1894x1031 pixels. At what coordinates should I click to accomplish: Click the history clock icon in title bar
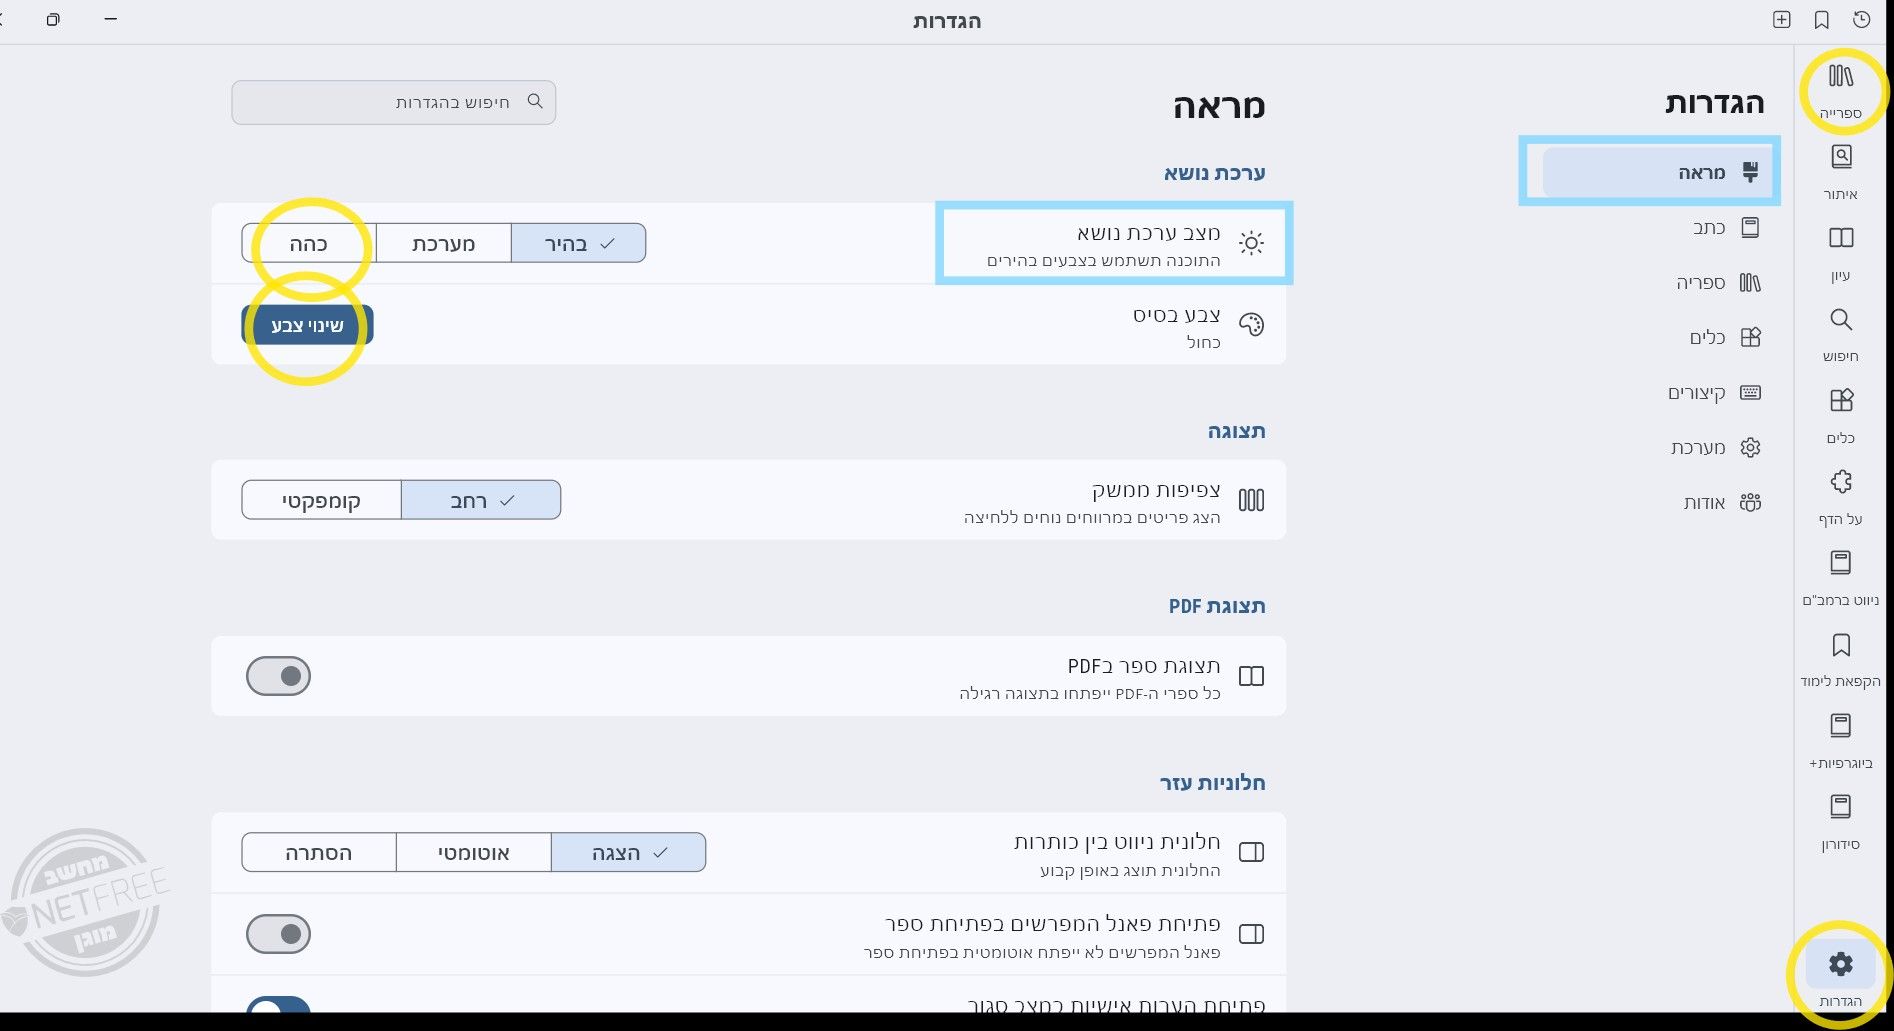[1861, 20]
